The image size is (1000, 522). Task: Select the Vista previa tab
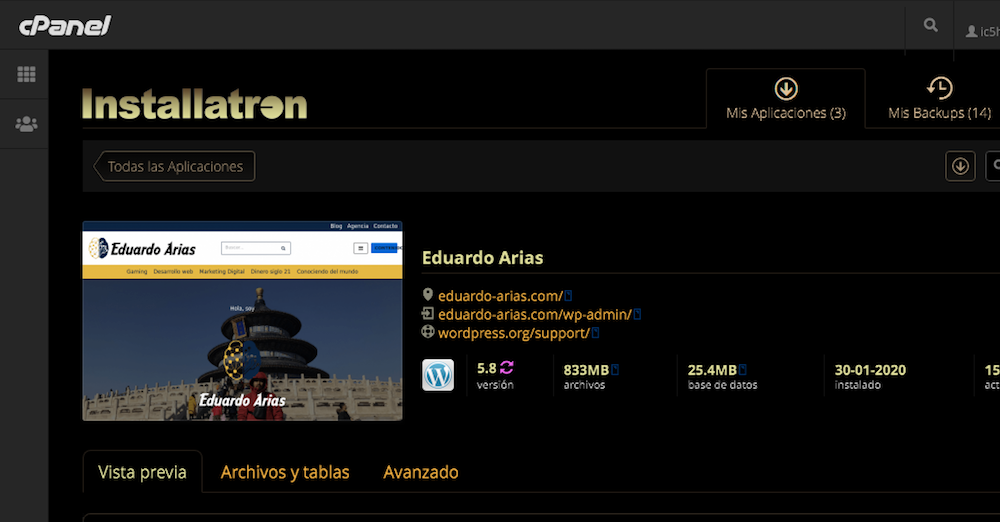point(142,472)
